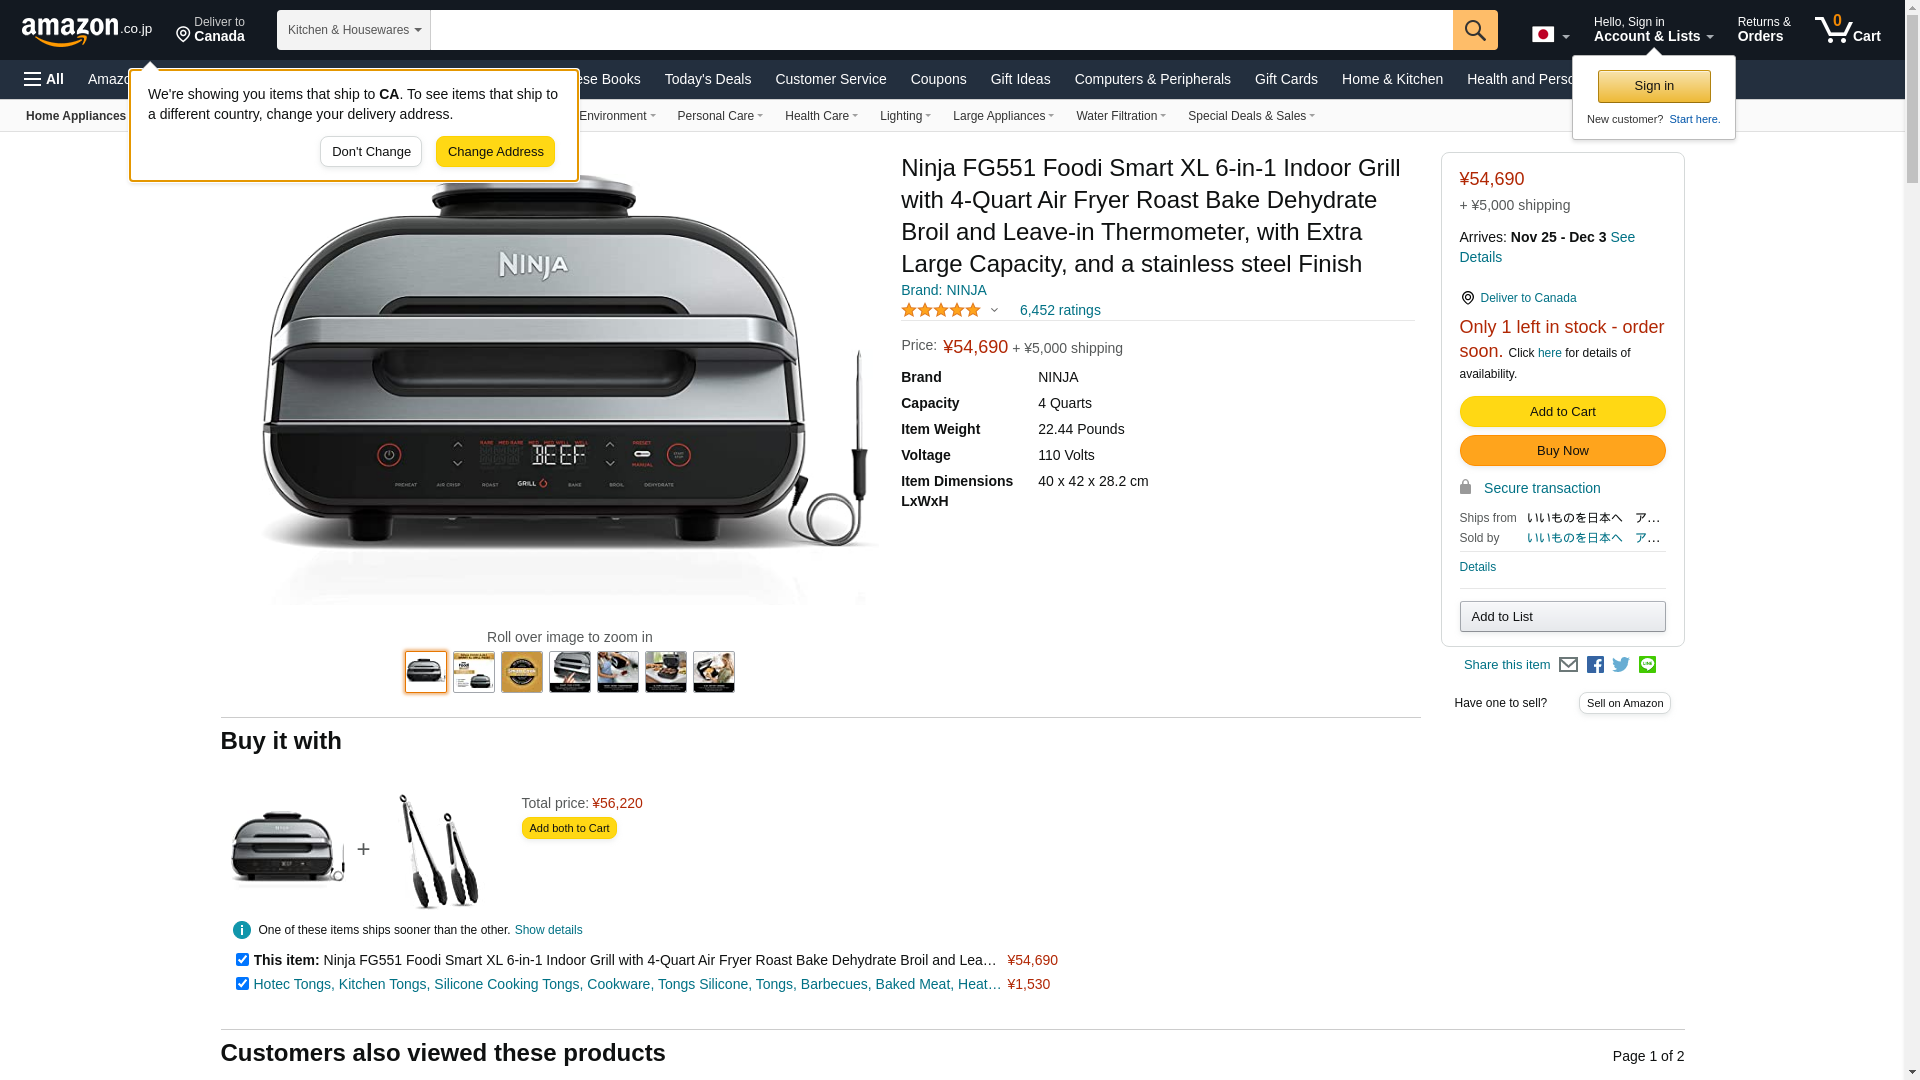
Task: Click the Add to Cart button
Action: tap(1562, 412)
